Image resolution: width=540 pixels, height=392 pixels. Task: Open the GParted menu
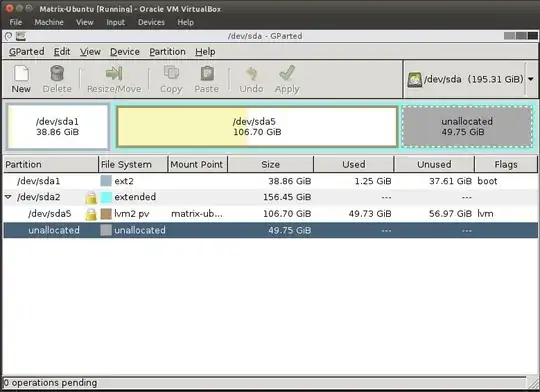point(27,52)
